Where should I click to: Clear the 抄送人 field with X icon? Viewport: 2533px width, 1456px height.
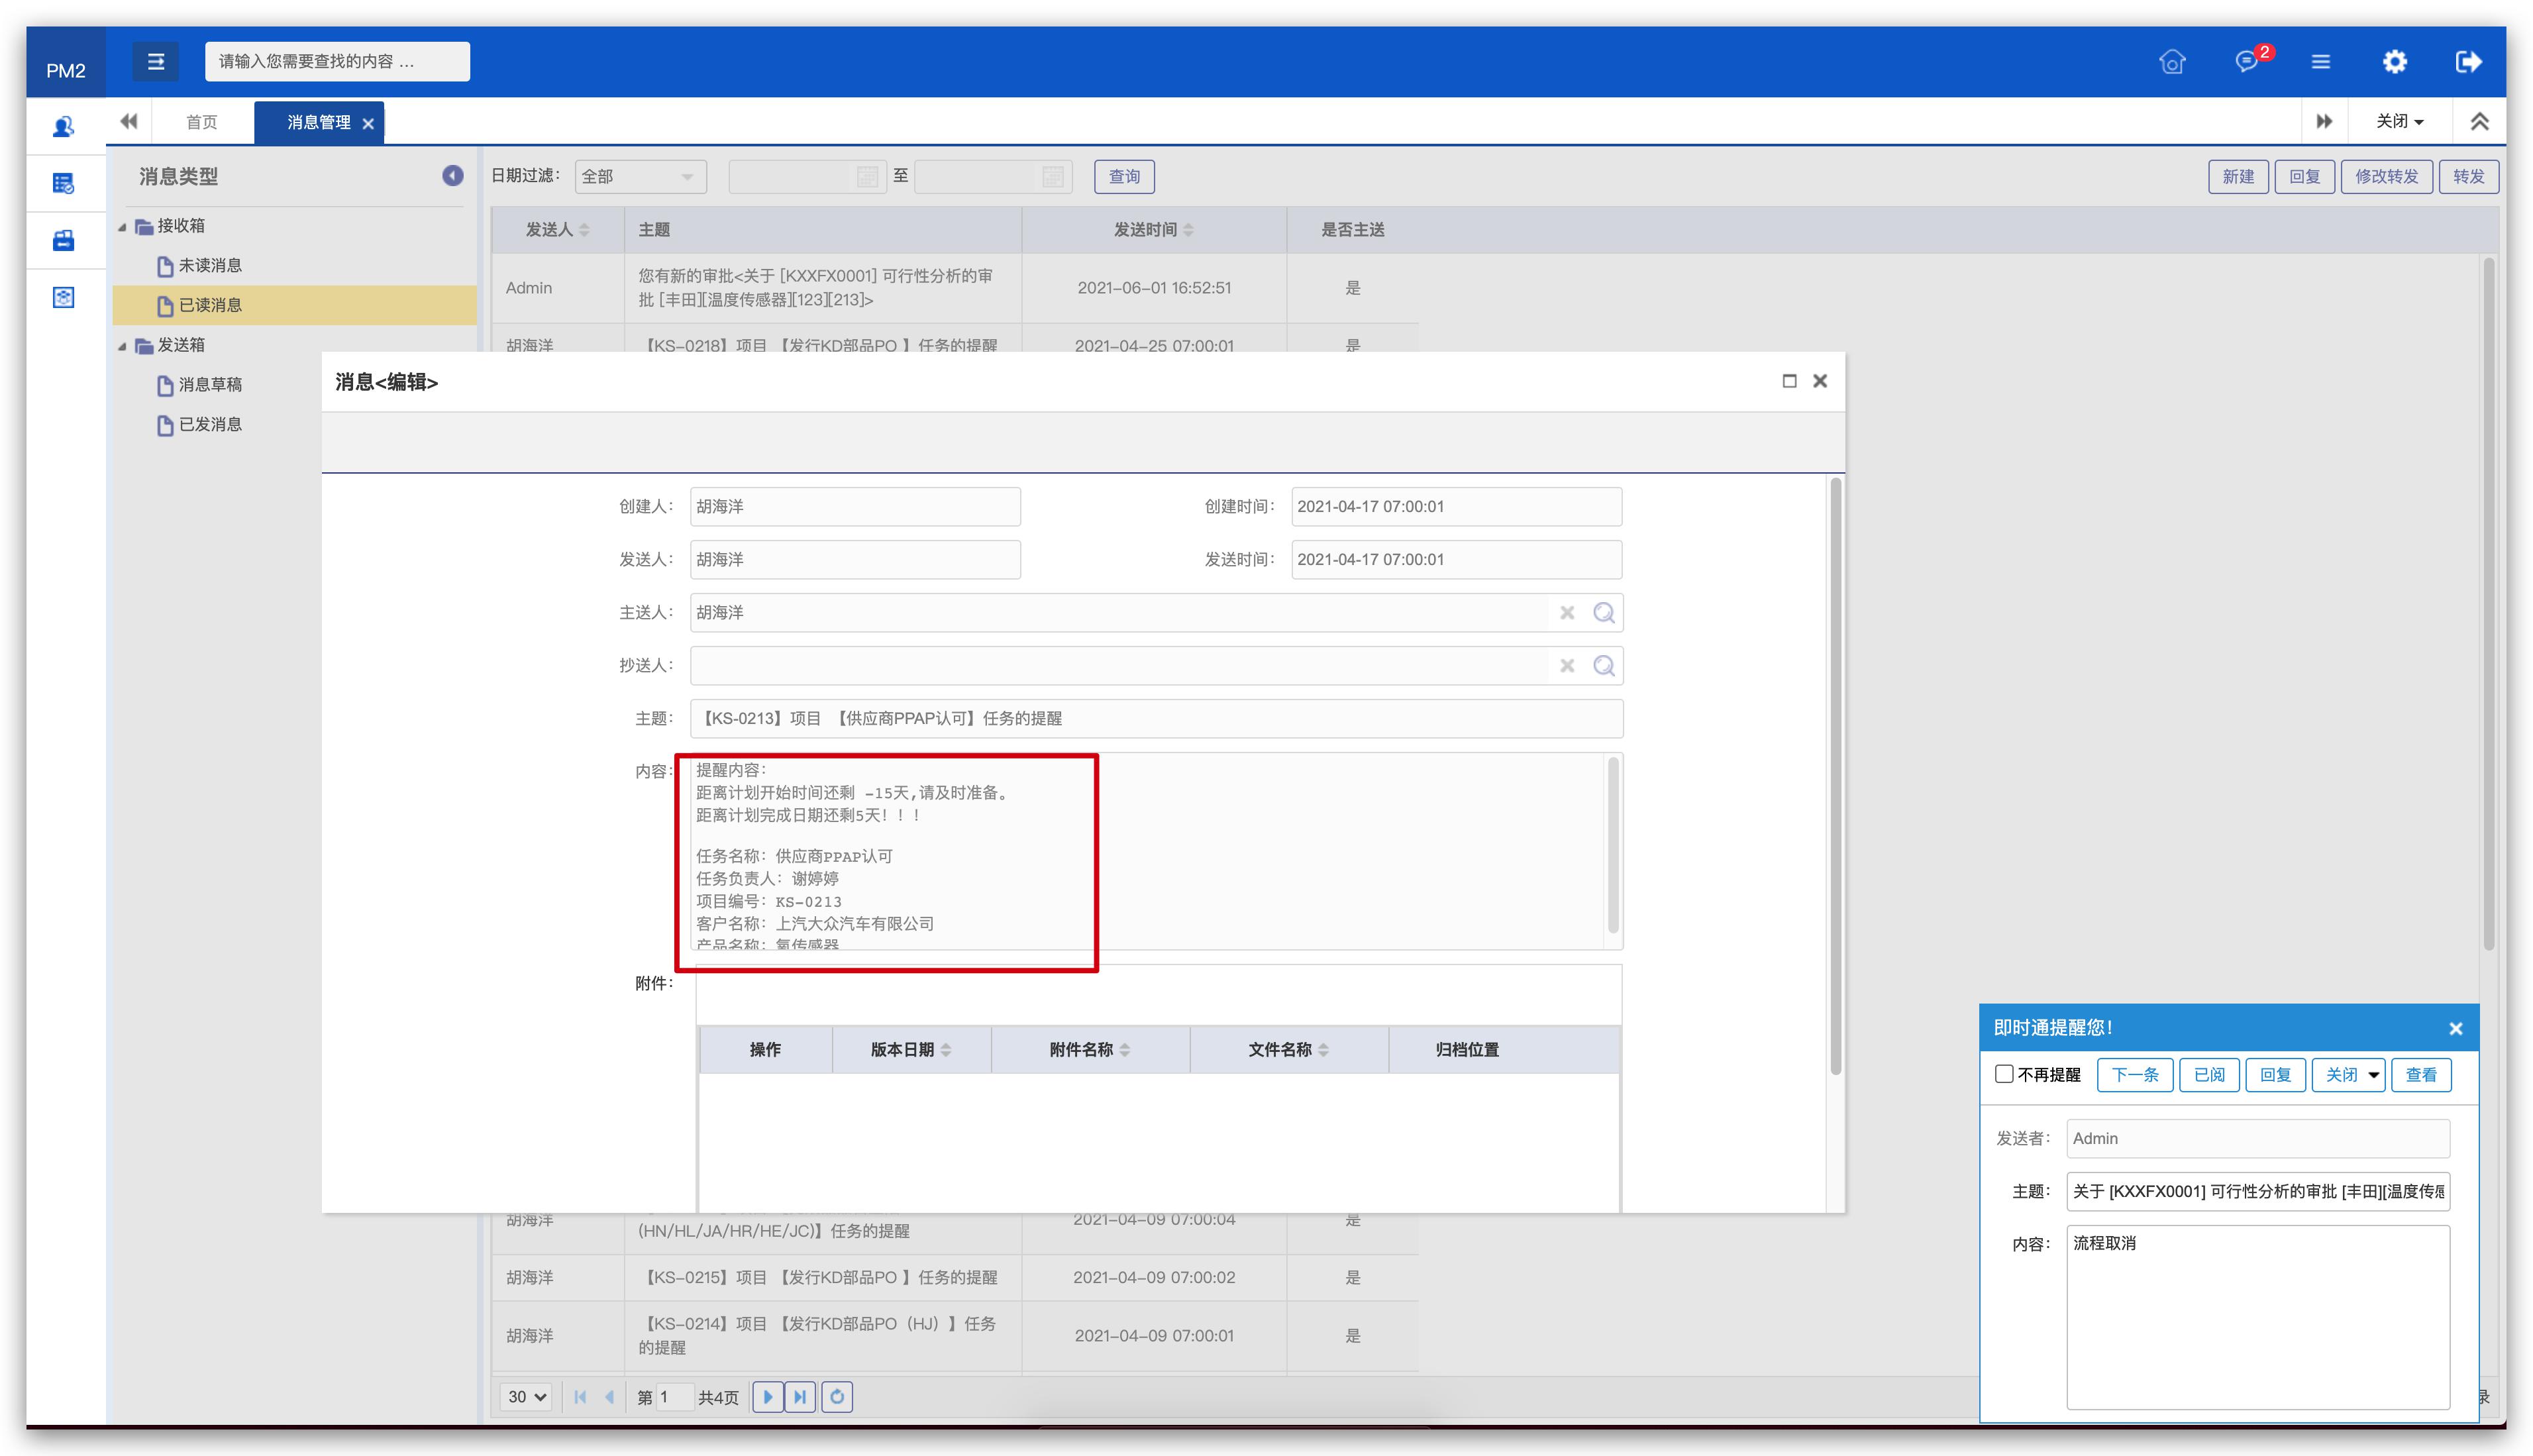point(1567,666)
